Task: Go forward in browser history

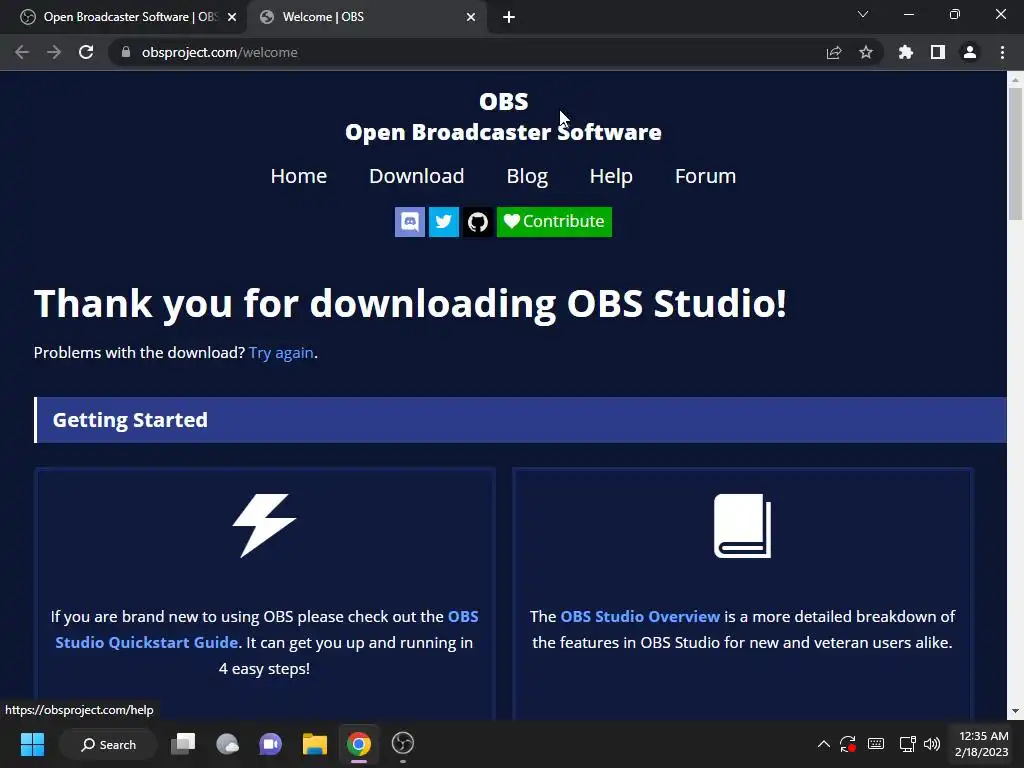Action: (x=54, y=52)
